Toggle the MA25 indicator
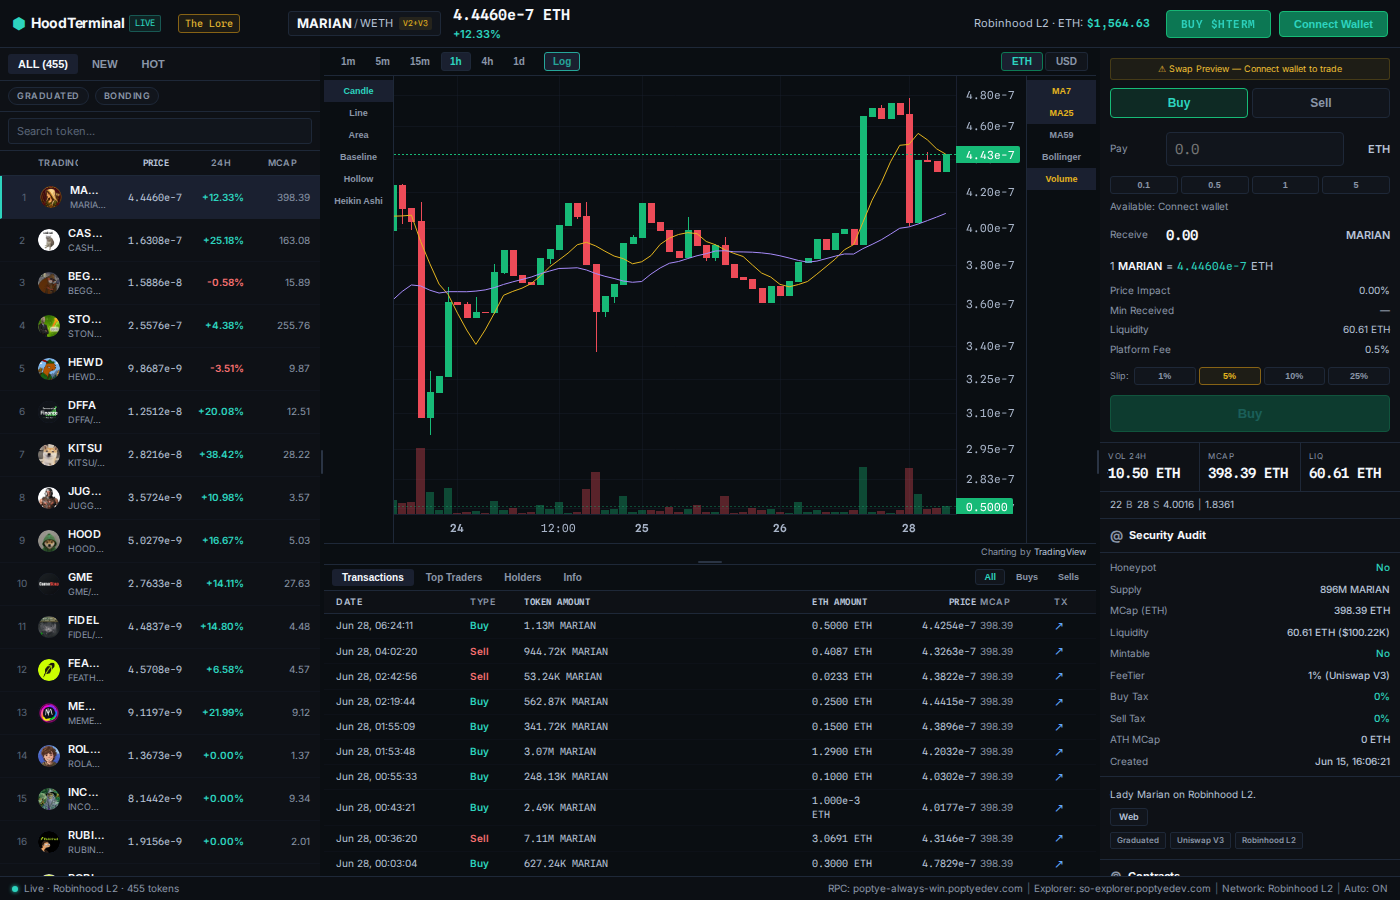Image resolution: width=1400 pixels, height=900 pixels. (x=1061, y=113)
